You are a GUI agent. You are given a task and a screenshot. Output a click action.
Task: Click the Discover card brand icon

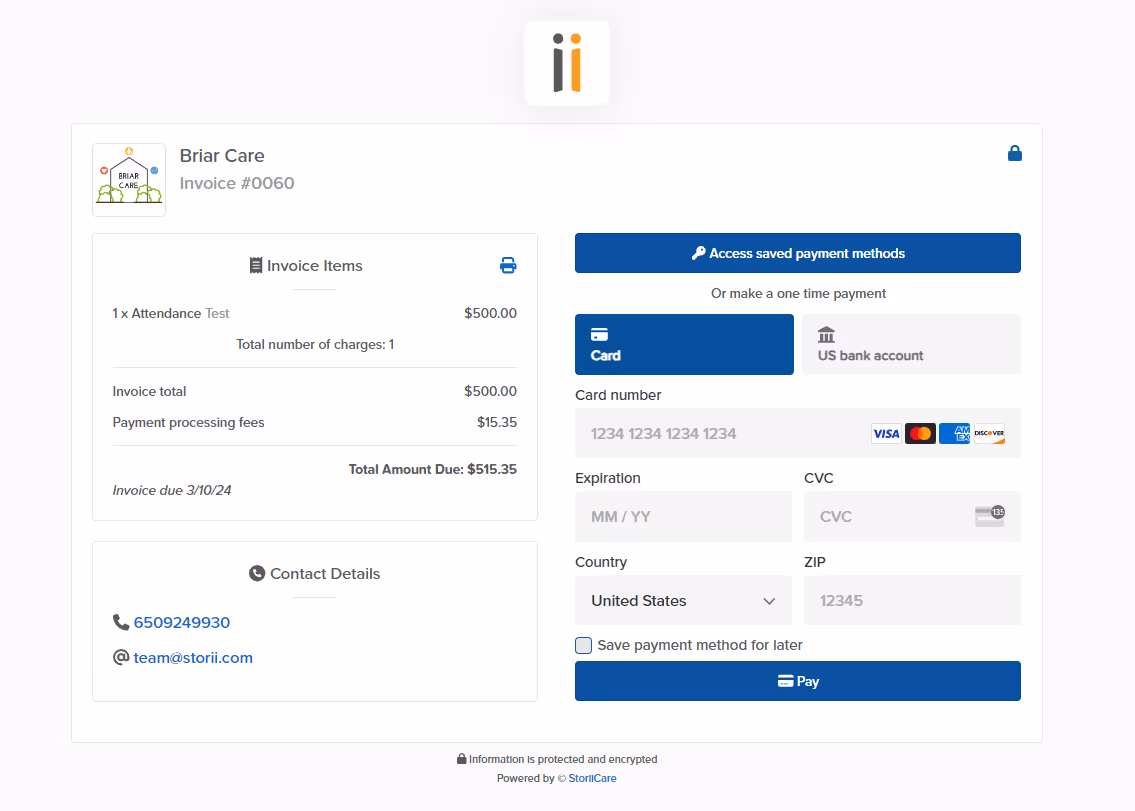coord(989,434)
